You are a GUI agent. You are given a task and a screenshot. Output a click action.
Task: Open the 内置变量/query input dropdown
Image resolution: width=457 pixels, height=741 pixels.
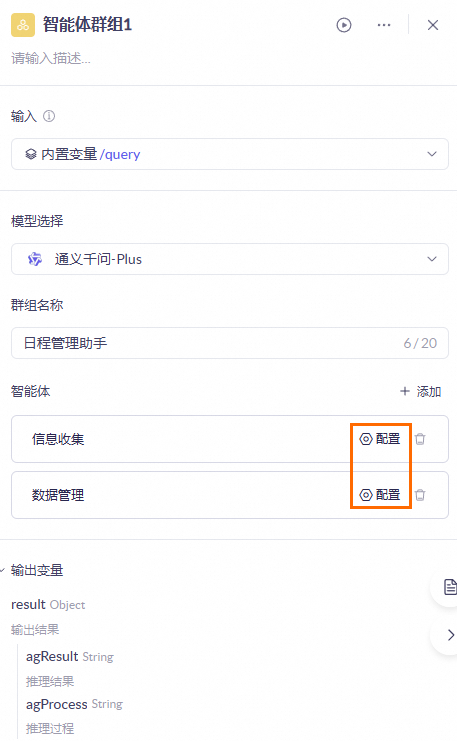(230, 154)
